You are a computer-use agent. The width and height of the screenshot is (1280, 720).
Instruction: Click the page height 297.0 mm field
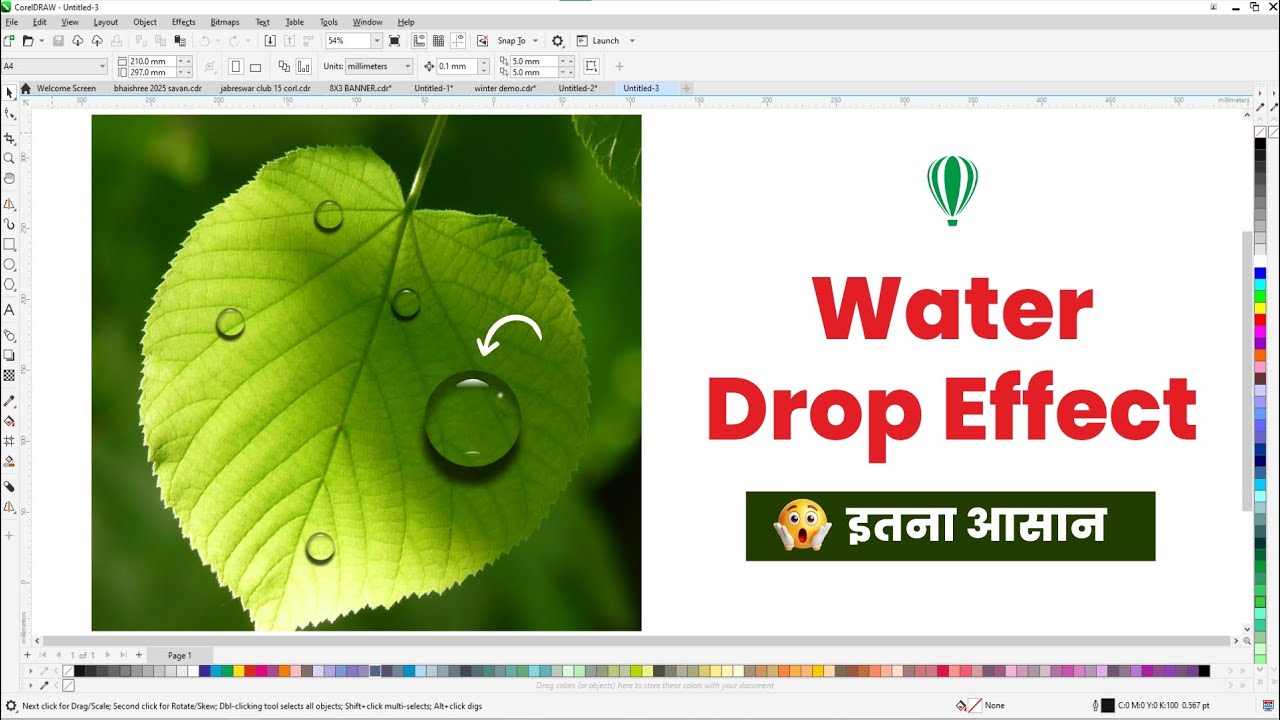point(153,73)
